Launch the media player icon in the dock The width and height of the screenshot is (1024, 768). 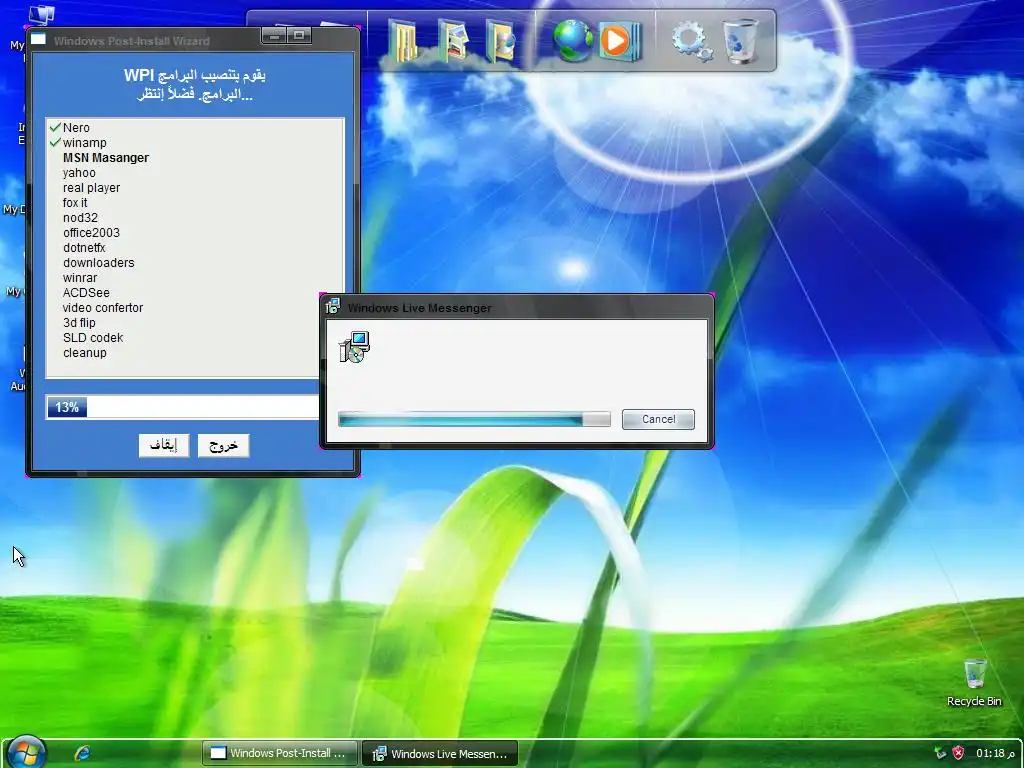620,41
